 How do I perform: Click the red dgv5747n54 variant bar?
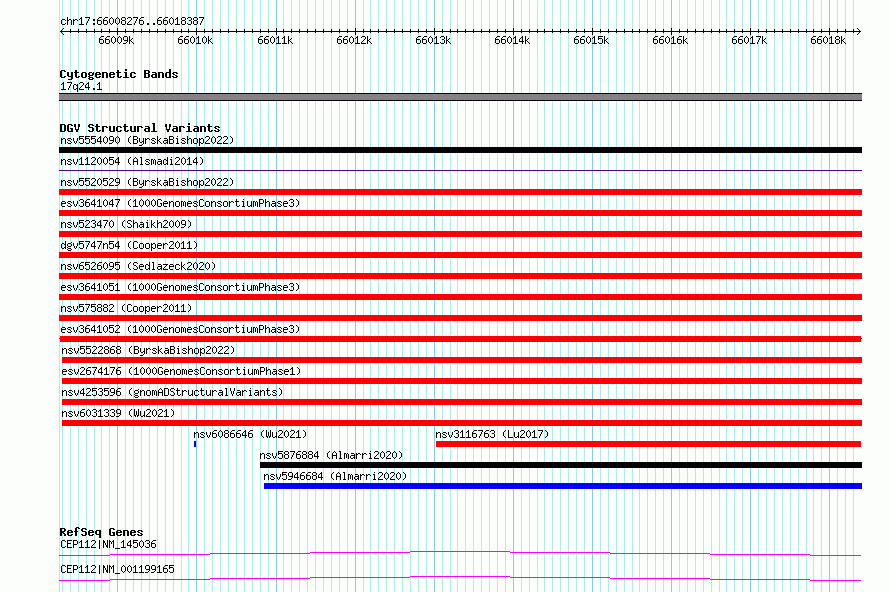coord(460,255)
